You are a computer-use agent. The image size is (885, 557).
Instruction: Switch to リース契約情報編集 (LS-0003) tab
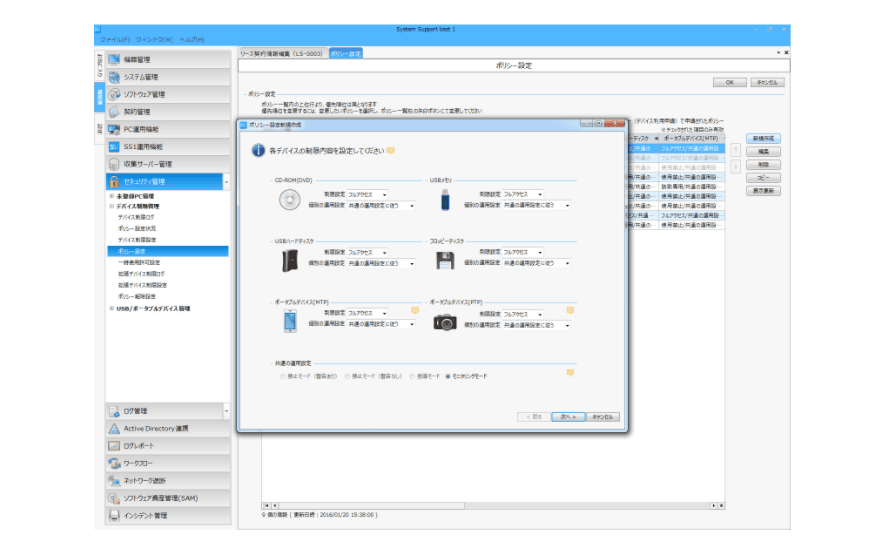pyautogui.click(x=282, y=54)
